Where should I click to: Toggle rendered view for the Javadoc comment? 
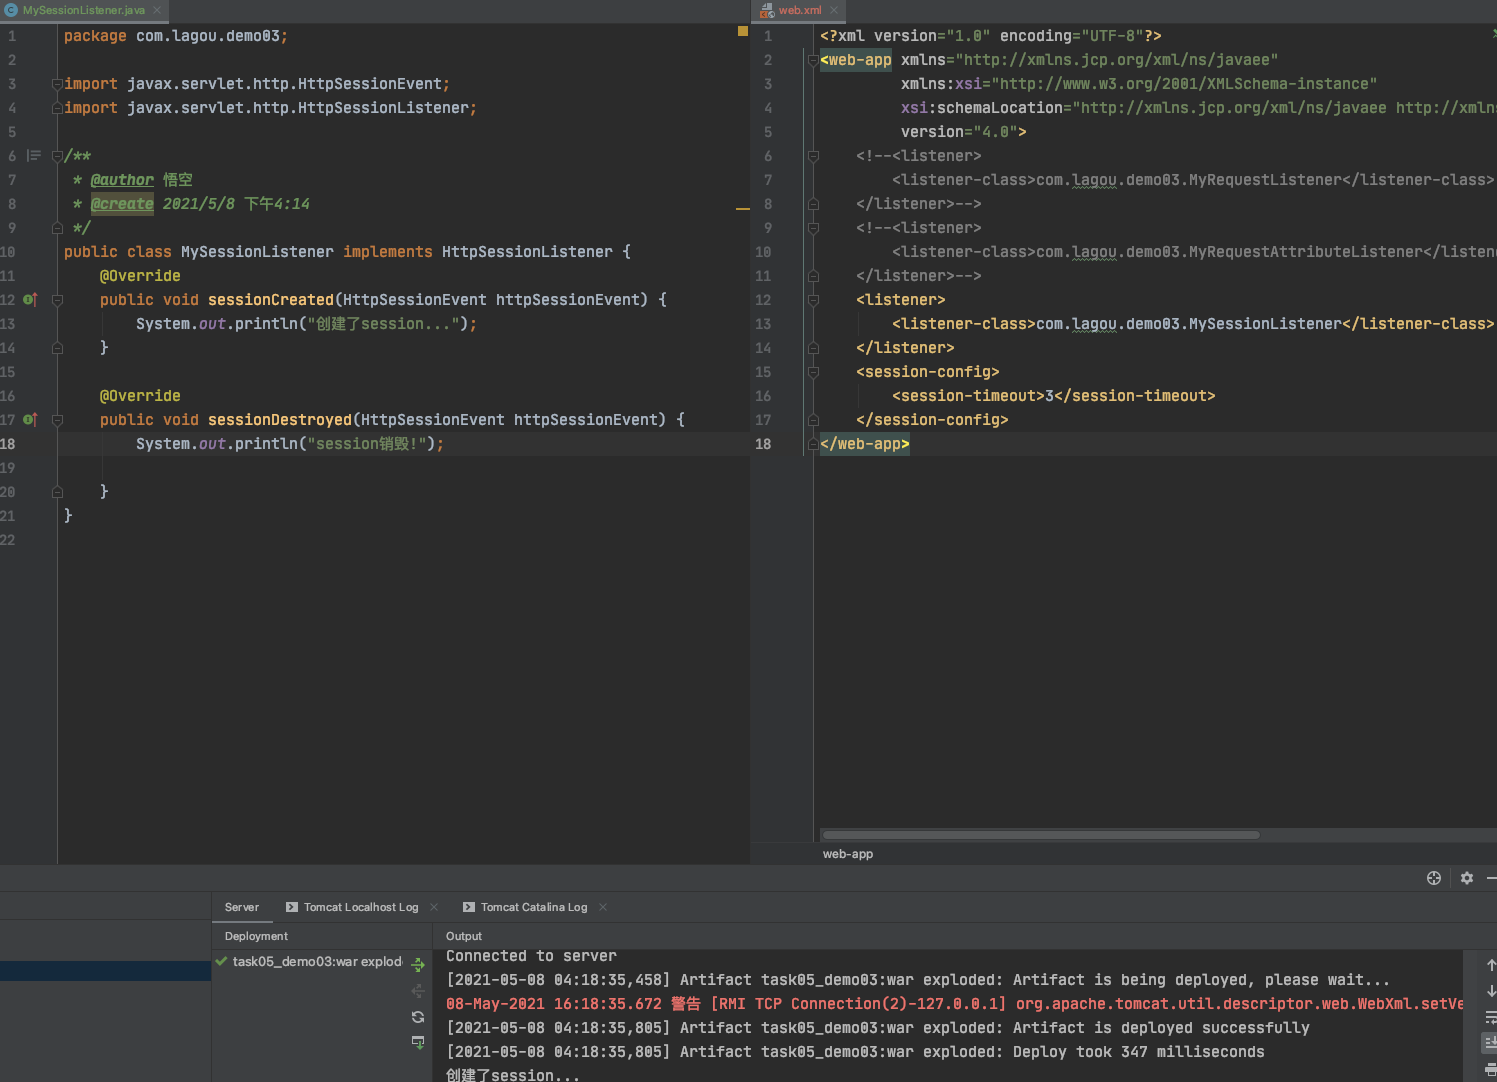[x=33, y=156]
